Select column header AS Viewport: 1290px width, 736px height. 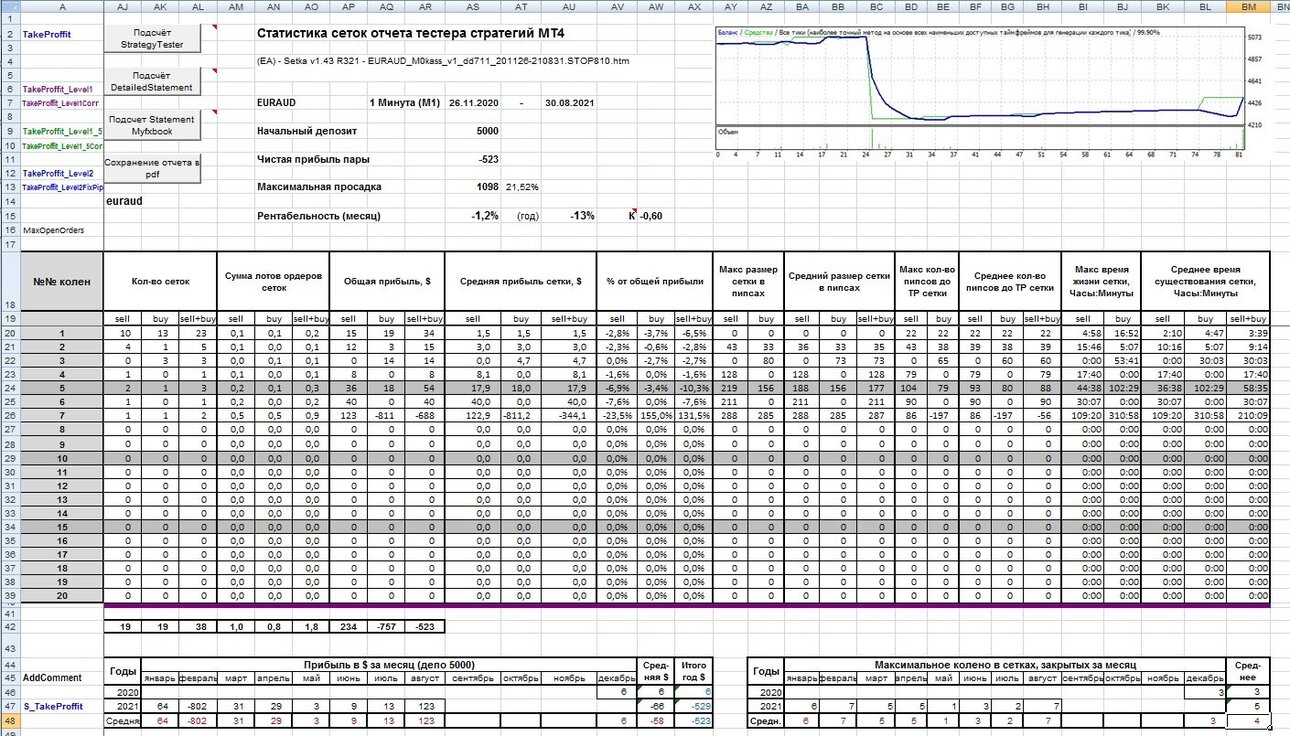point(472,6)
